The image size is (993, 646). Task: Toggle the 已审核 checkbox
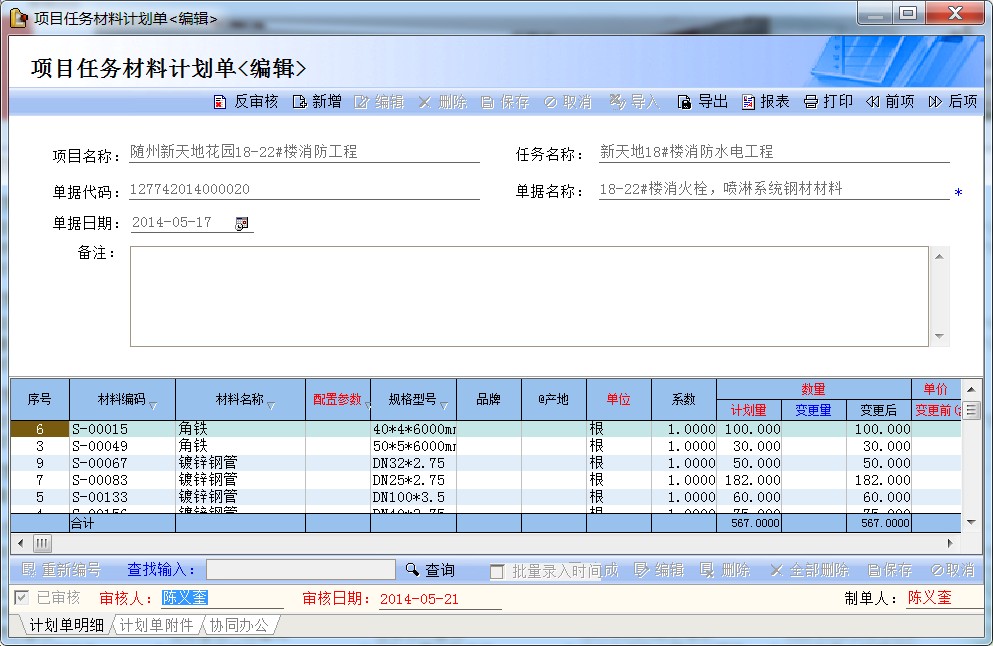point(22,598)
